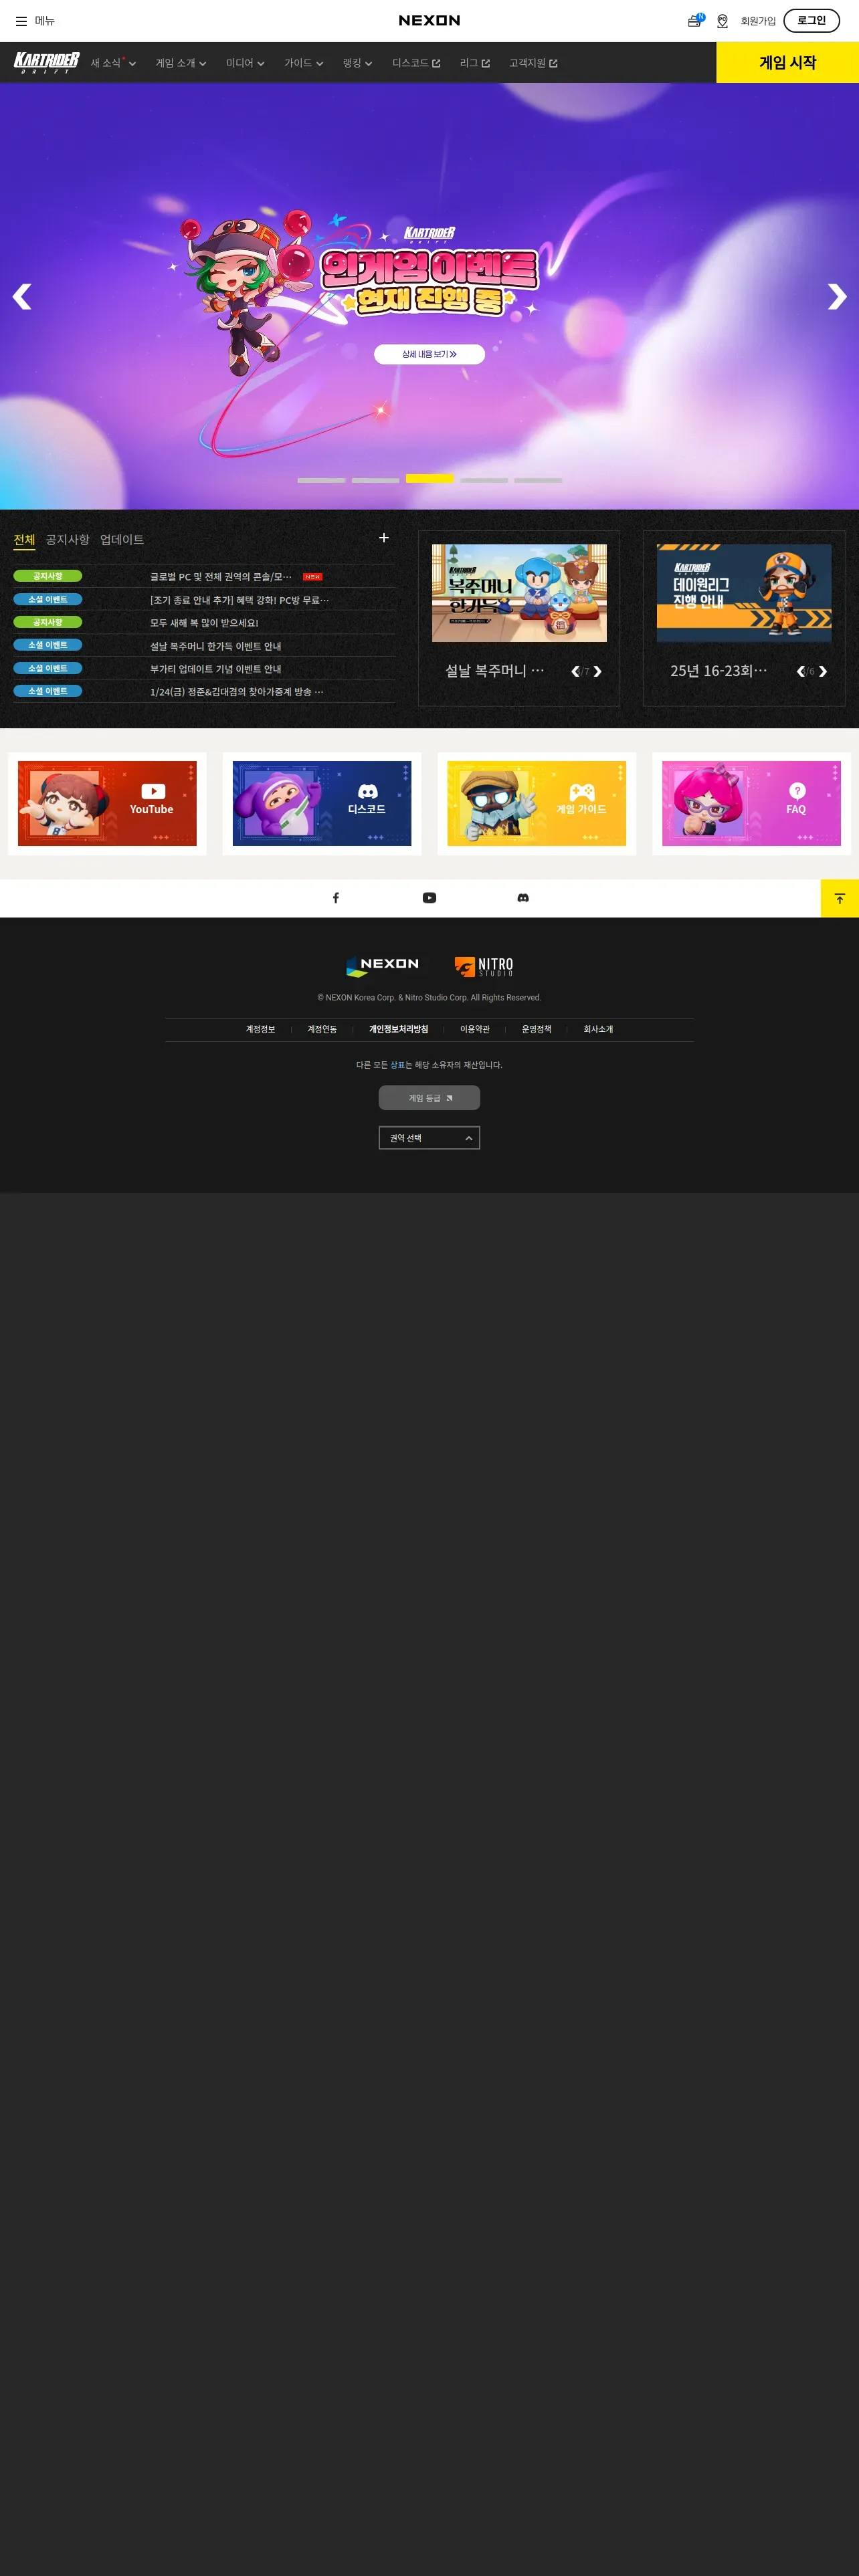Jump to fourth banner slide indicator
859x2576 pixels.
[x=484, y=480]
